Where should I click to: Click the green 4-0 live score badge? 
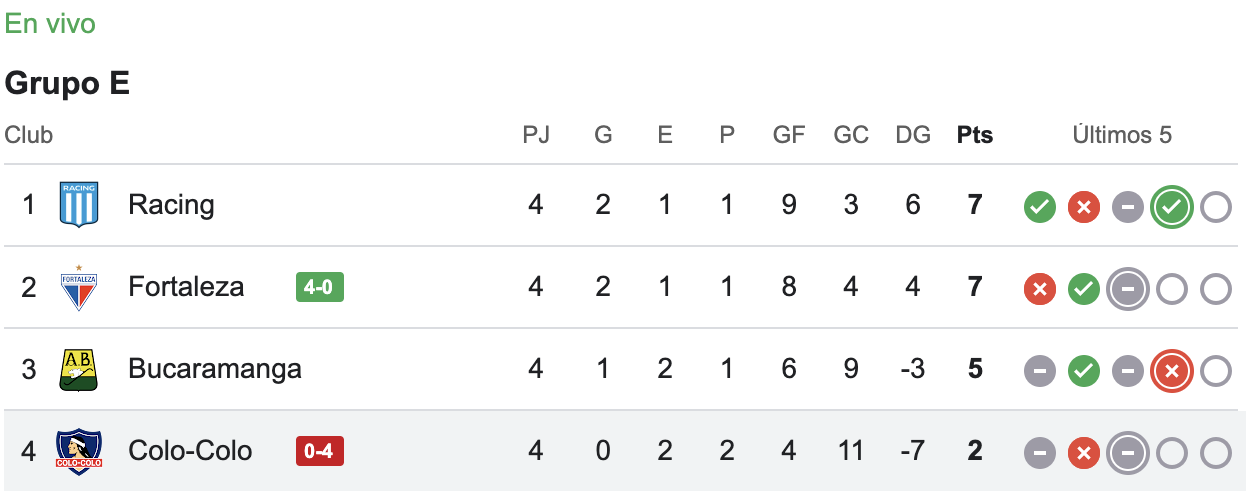(x=319, y=288)
